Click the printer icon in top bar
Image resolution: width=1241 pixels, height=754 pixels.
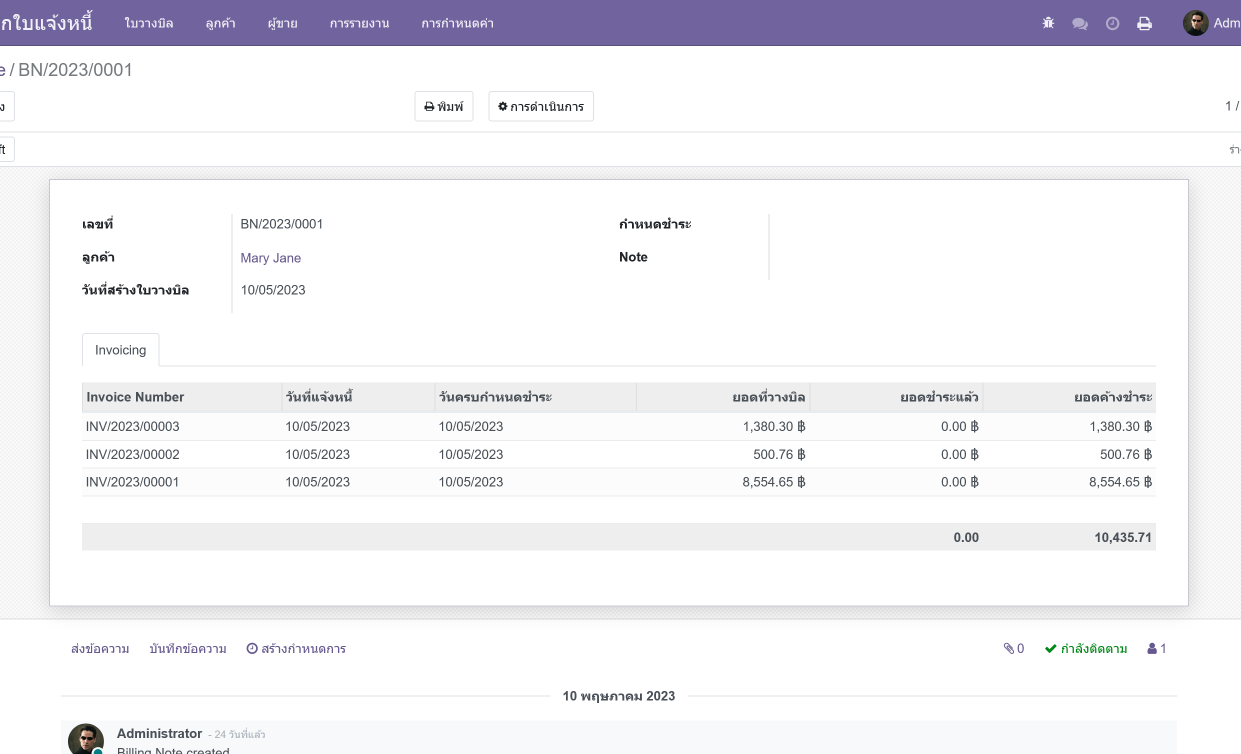[x=1145, y=23]
